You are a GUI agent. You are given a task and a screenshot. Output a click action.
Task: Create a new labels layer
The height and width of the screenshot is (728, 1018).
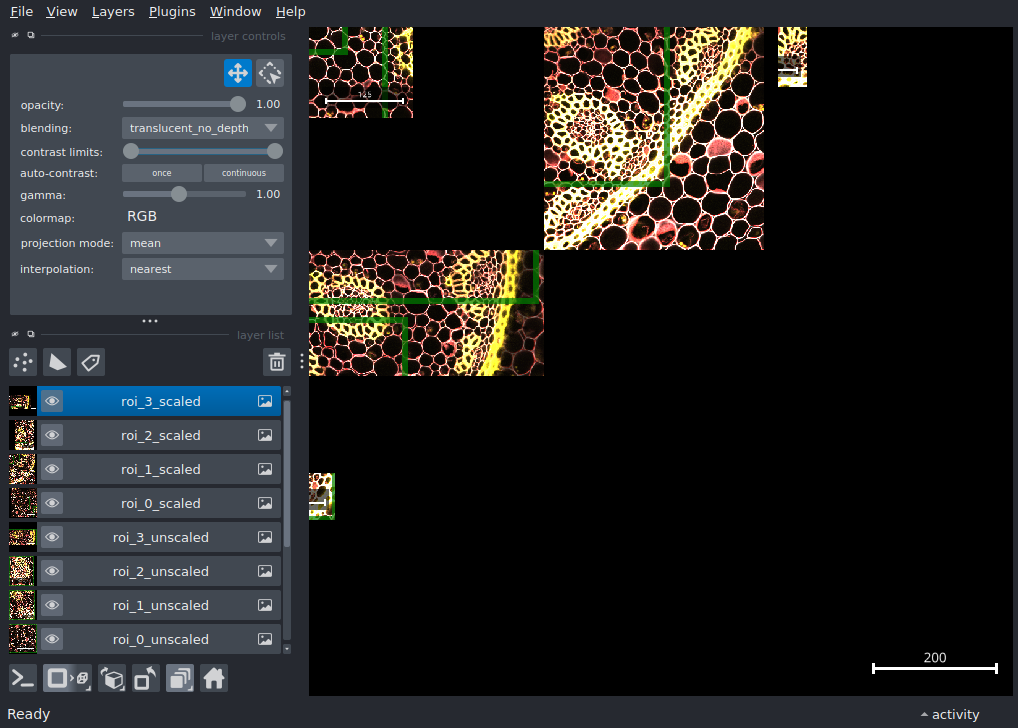point(91,362)
